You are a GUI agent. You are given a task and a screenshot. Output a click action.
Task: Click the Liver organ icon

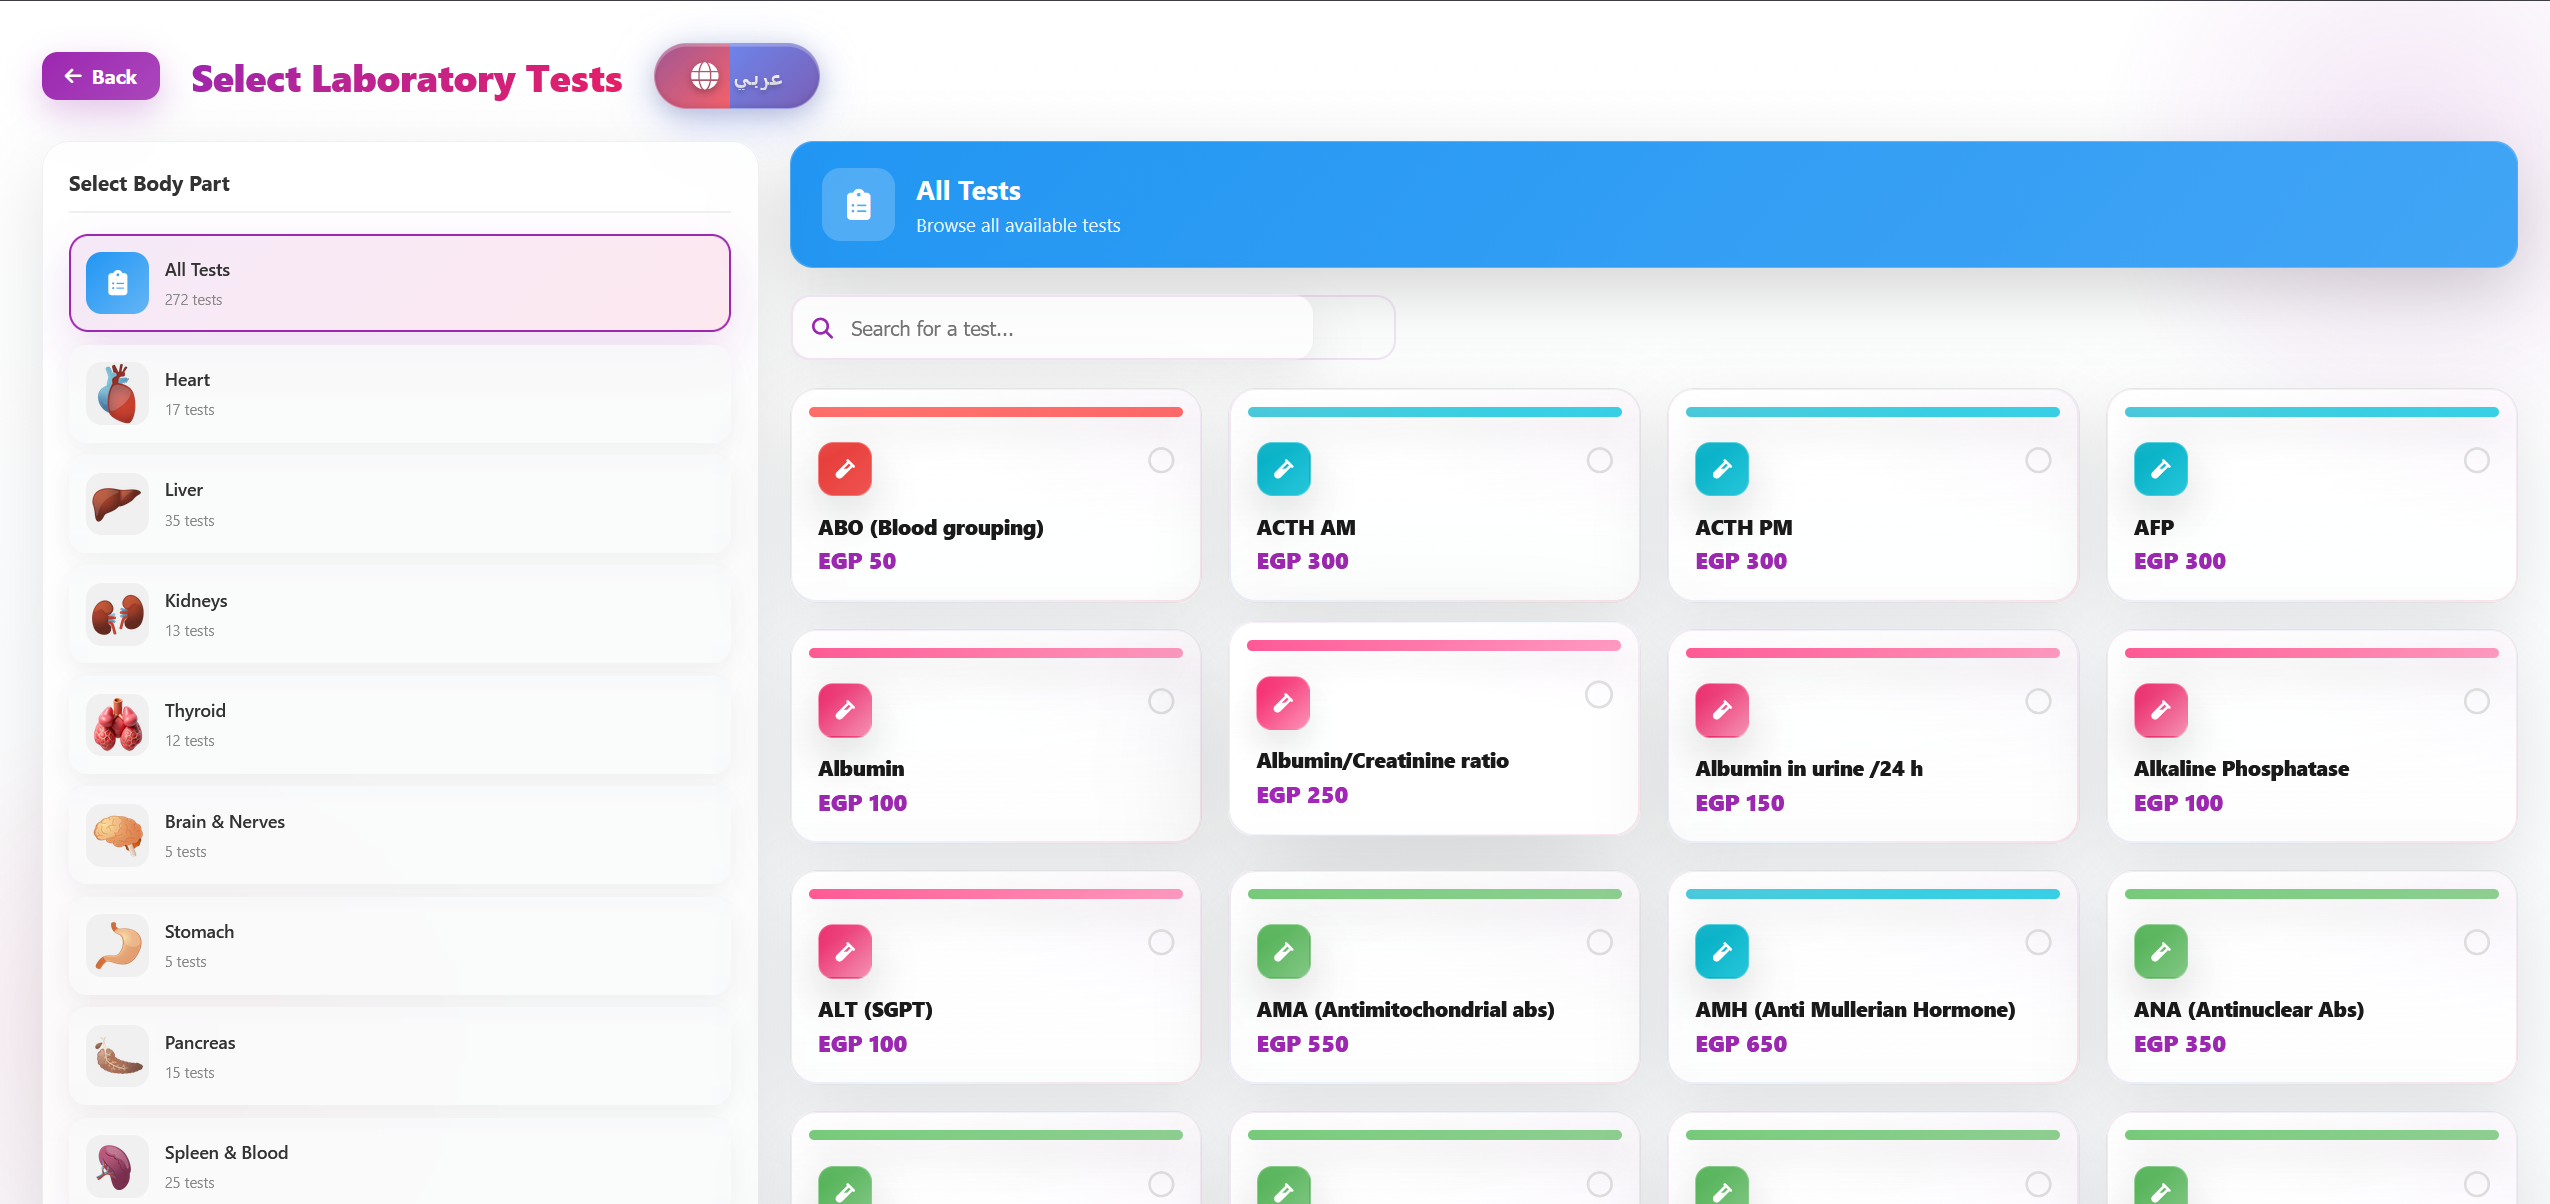(117, 504)
